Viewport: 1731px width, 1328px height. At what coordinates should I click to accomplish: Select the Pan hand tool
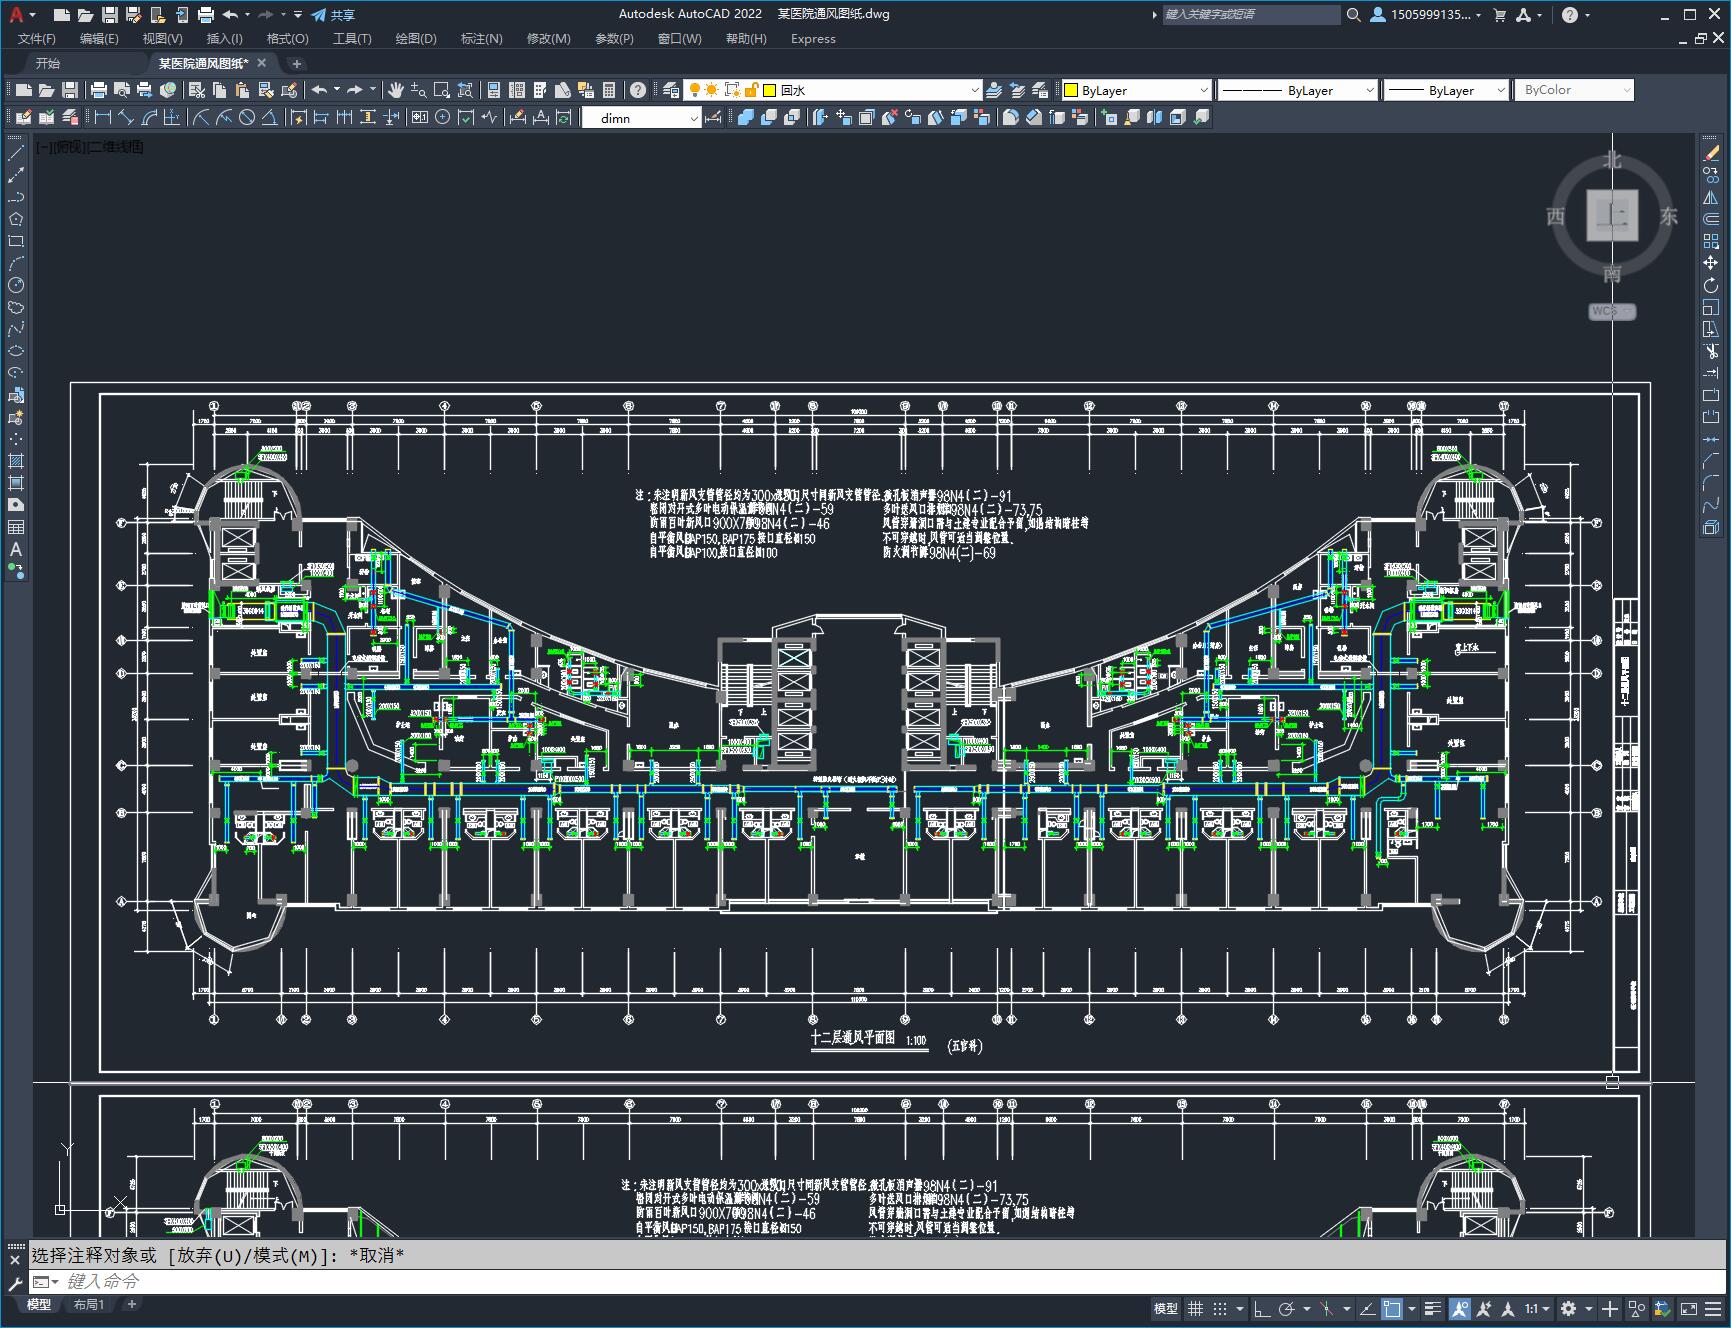coord(396,90)
